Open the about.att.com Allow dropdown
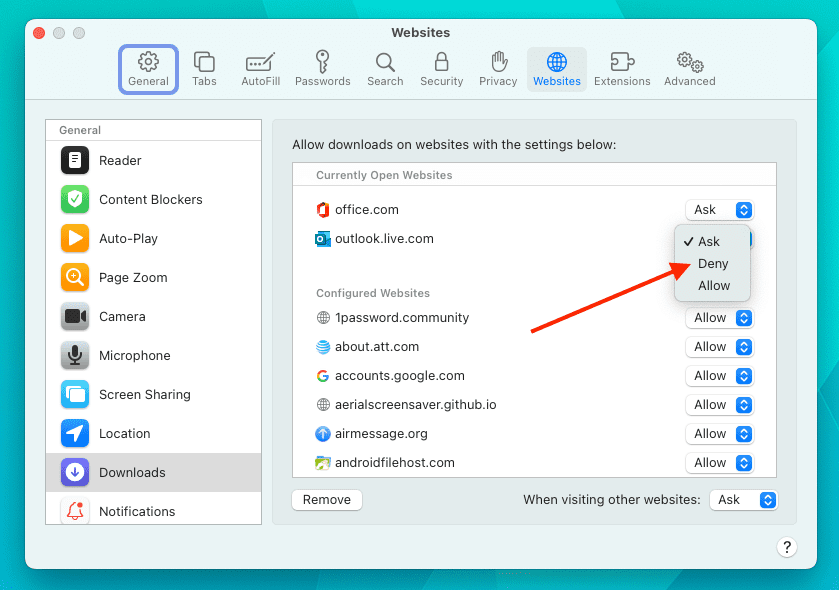 point(719,347)
